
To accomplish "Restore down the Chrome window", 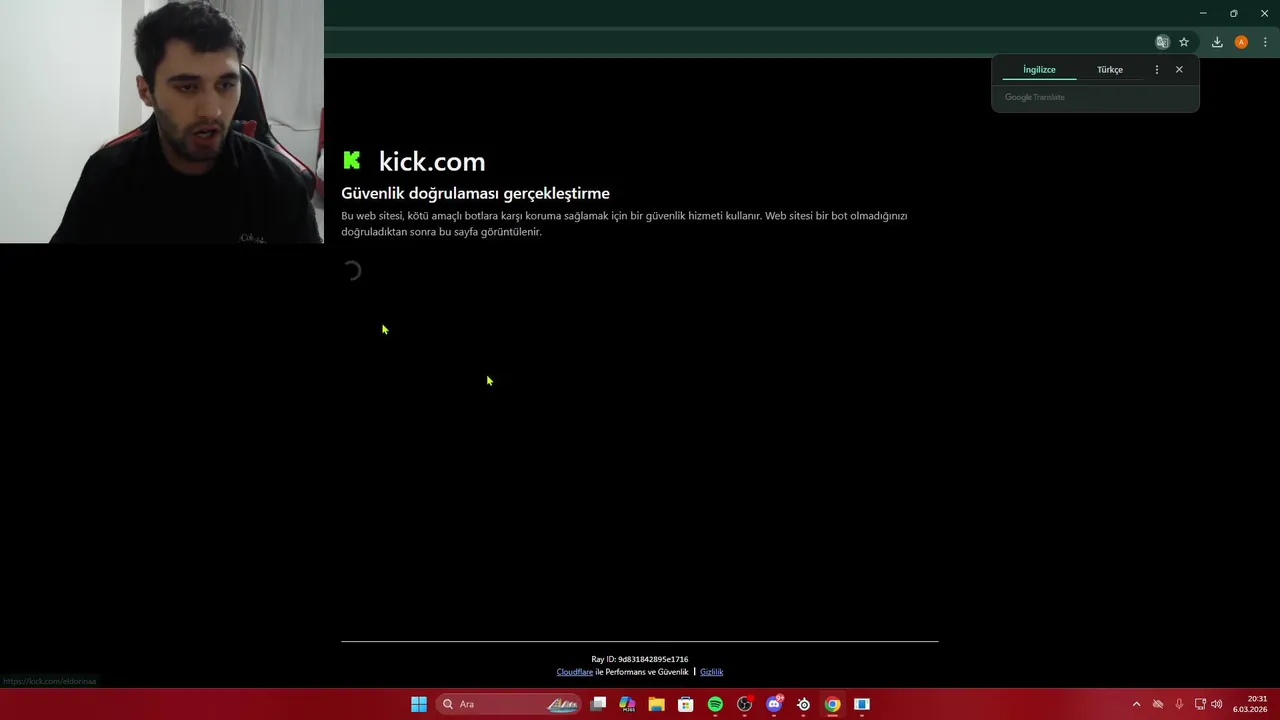I will [x=1234, y=13].
